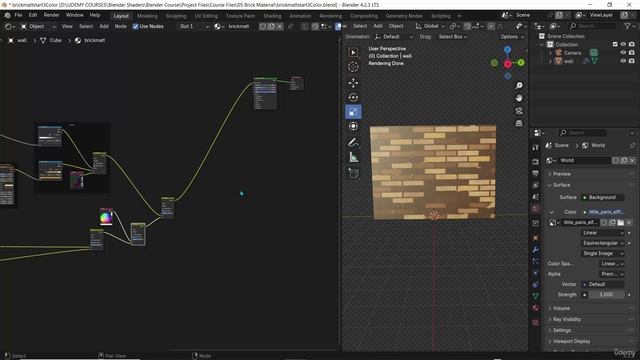Choose the Annotate tool

coord(353,142)
